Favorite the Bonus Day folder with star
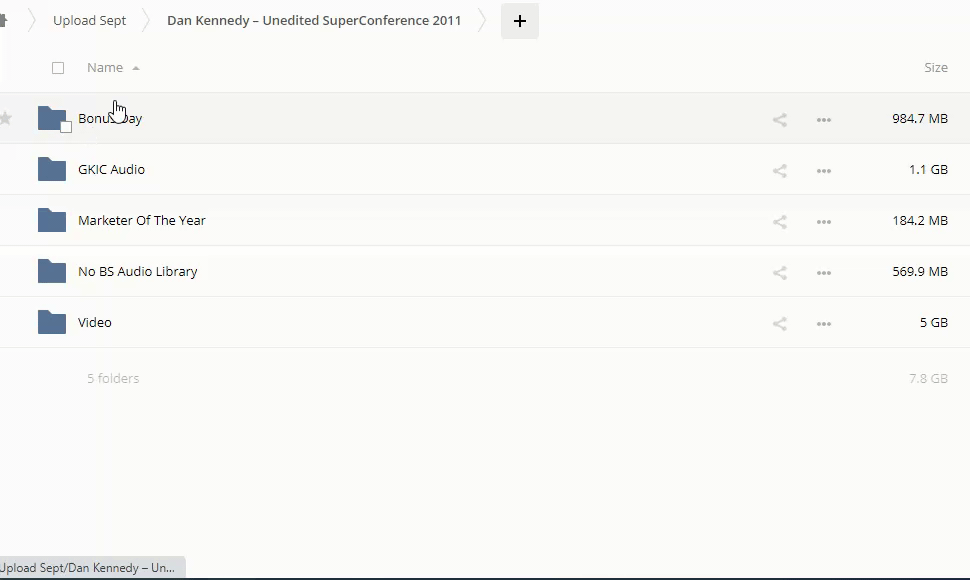The width and height of the screenshot is (970, 580). point(6,118)
